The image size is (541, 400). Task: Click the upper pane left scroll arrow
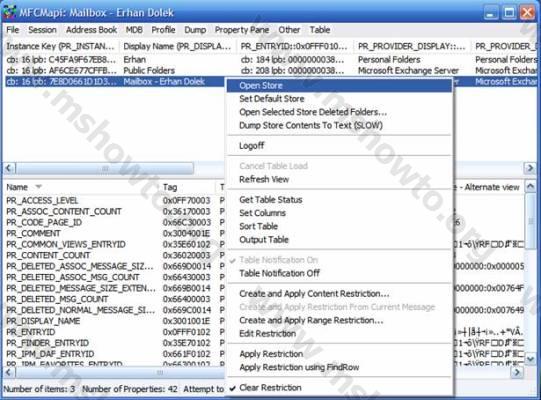(x=9, y=168)
